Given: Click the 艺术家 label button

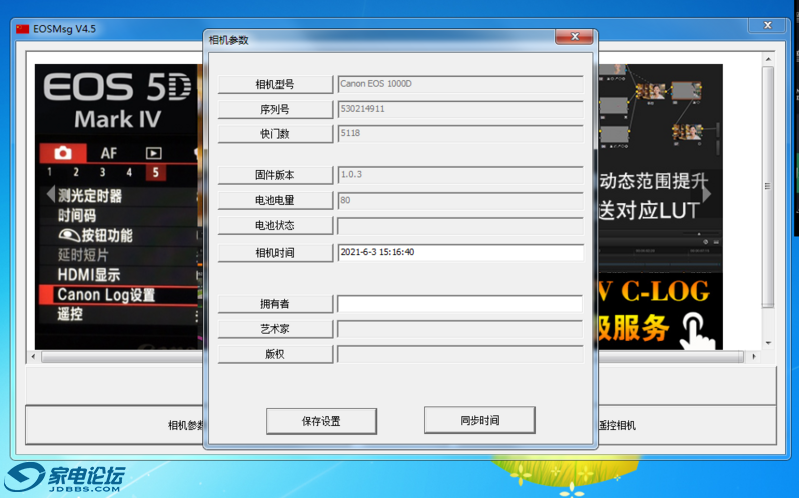Looking at the screenshot, I should pyautogui.click(x=275, y=329).
